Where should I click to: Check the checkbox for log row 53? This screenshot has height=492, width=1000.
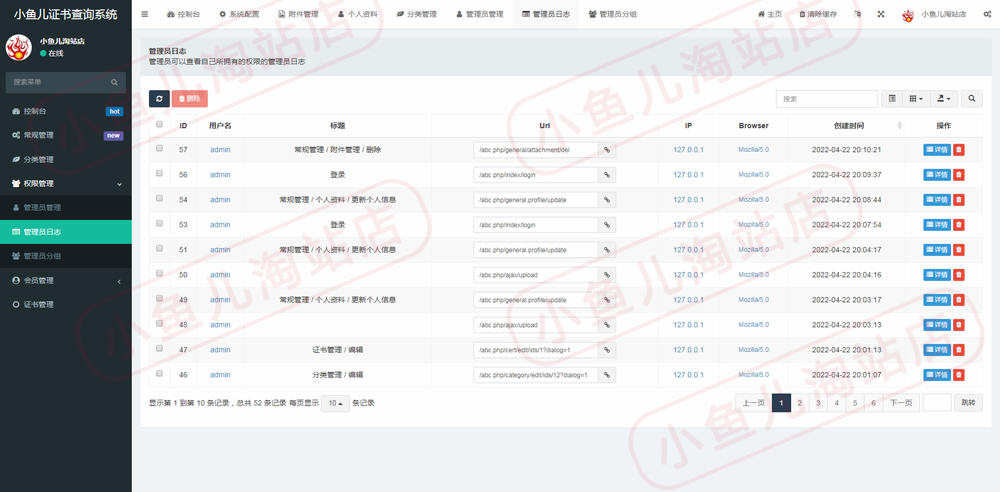coord(159,223)
